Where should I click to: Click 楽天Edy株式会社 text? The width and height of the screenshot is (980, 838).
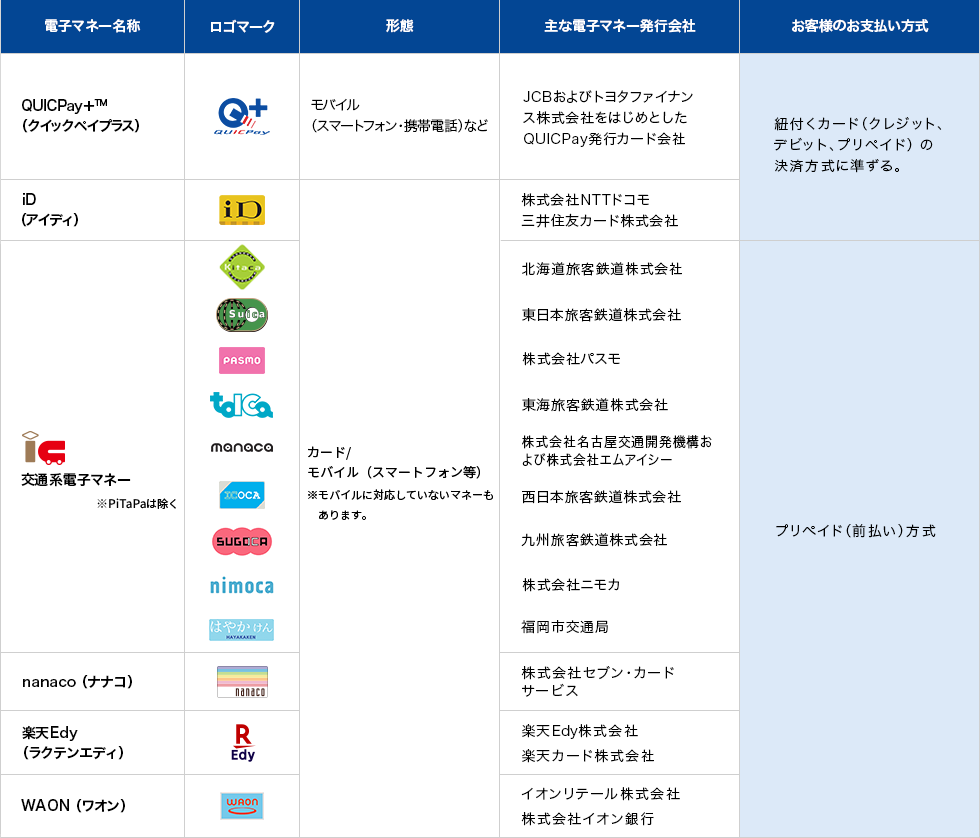(580, 731)
